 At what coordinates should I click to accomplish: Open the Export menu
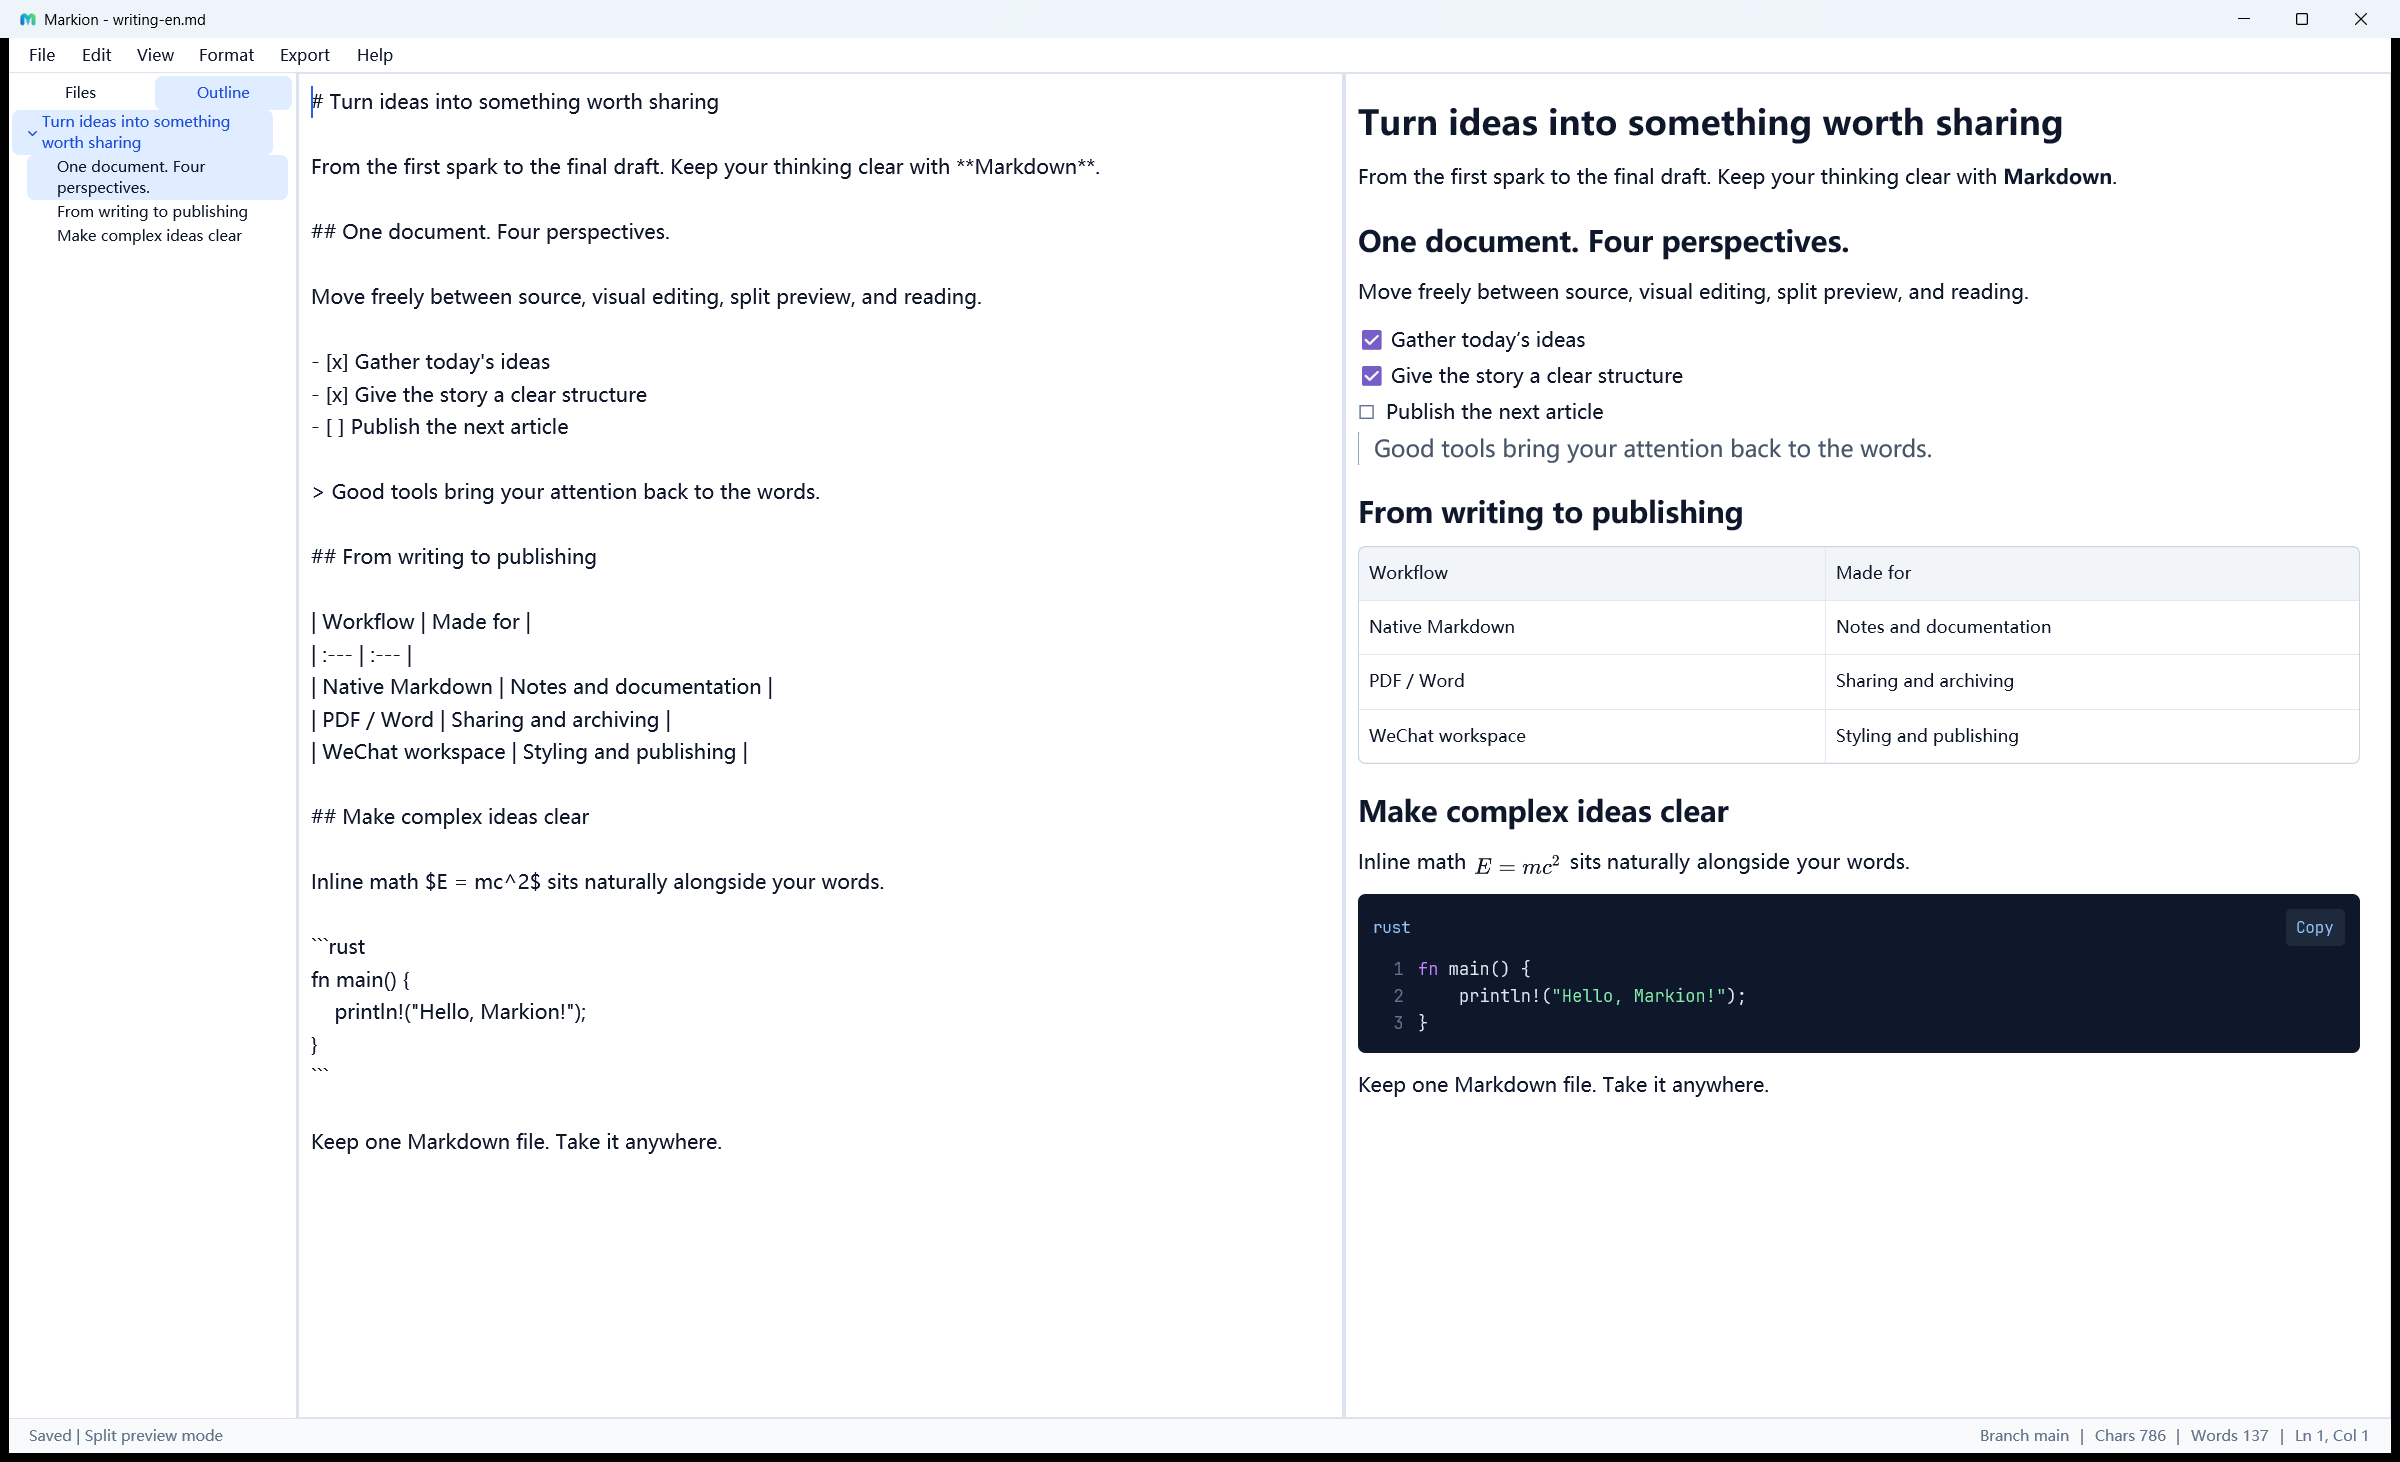point(304,55)
